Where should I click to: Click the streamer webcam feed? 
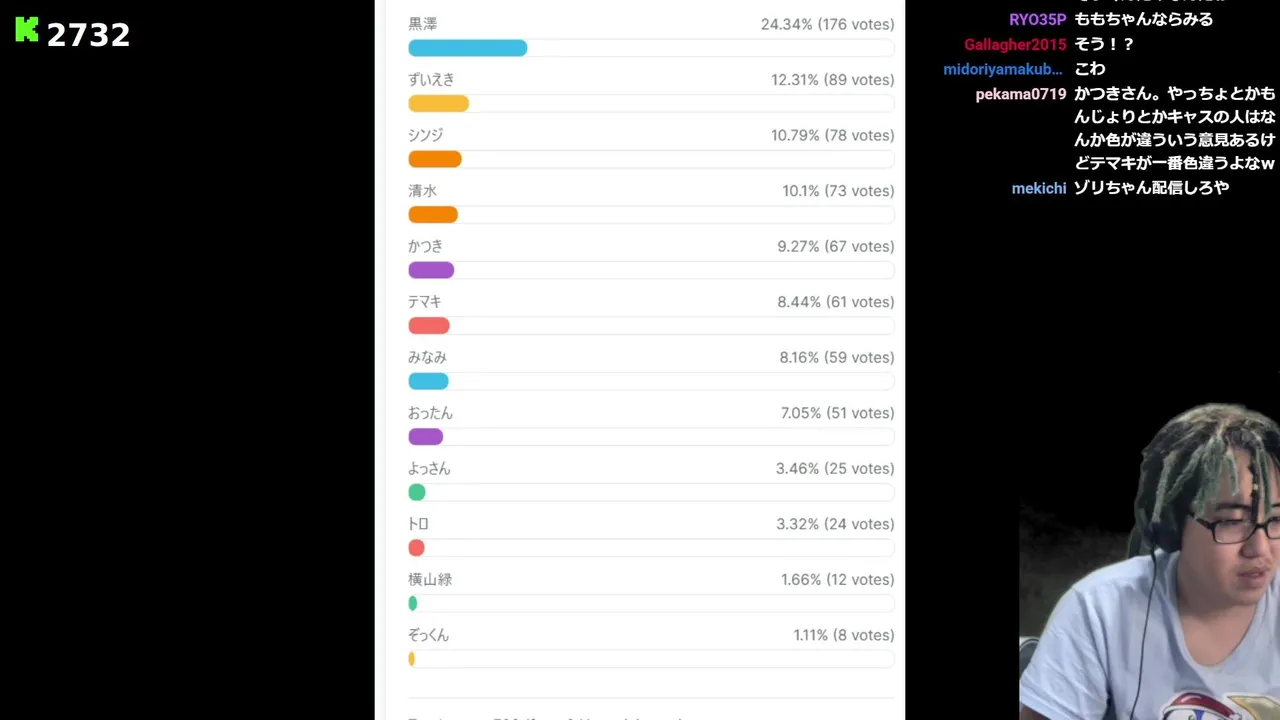click(x=1150, y=570)
